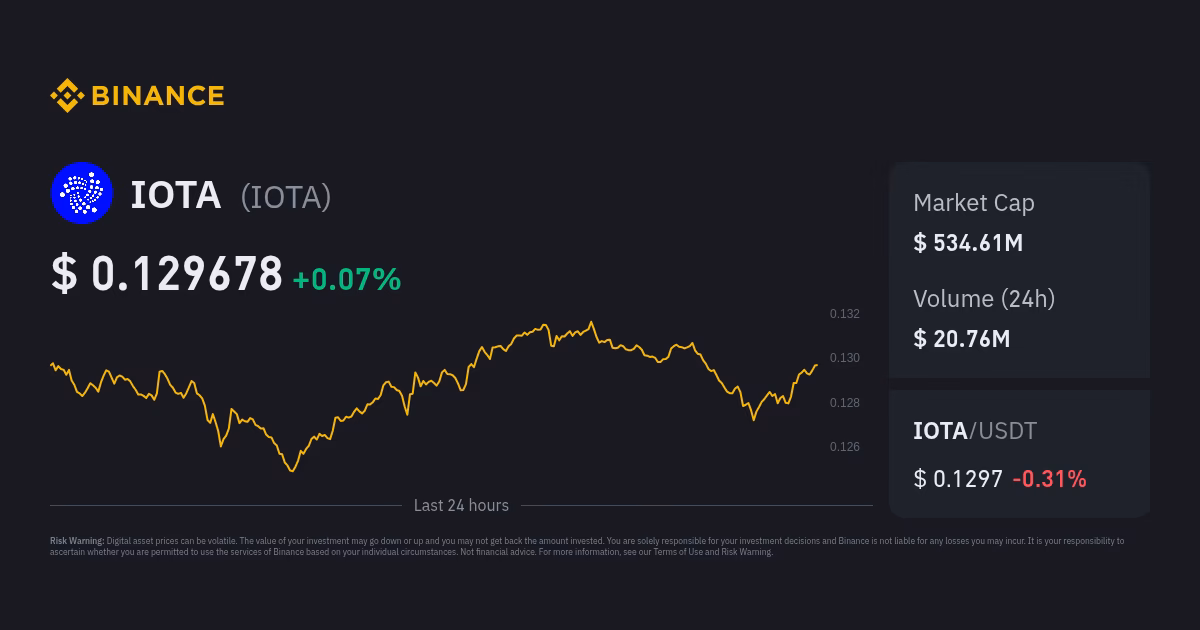Screen dimensions: 1200x630
Task: Click the $ 0.1297 USDT price value
Action: coord(958,479)
